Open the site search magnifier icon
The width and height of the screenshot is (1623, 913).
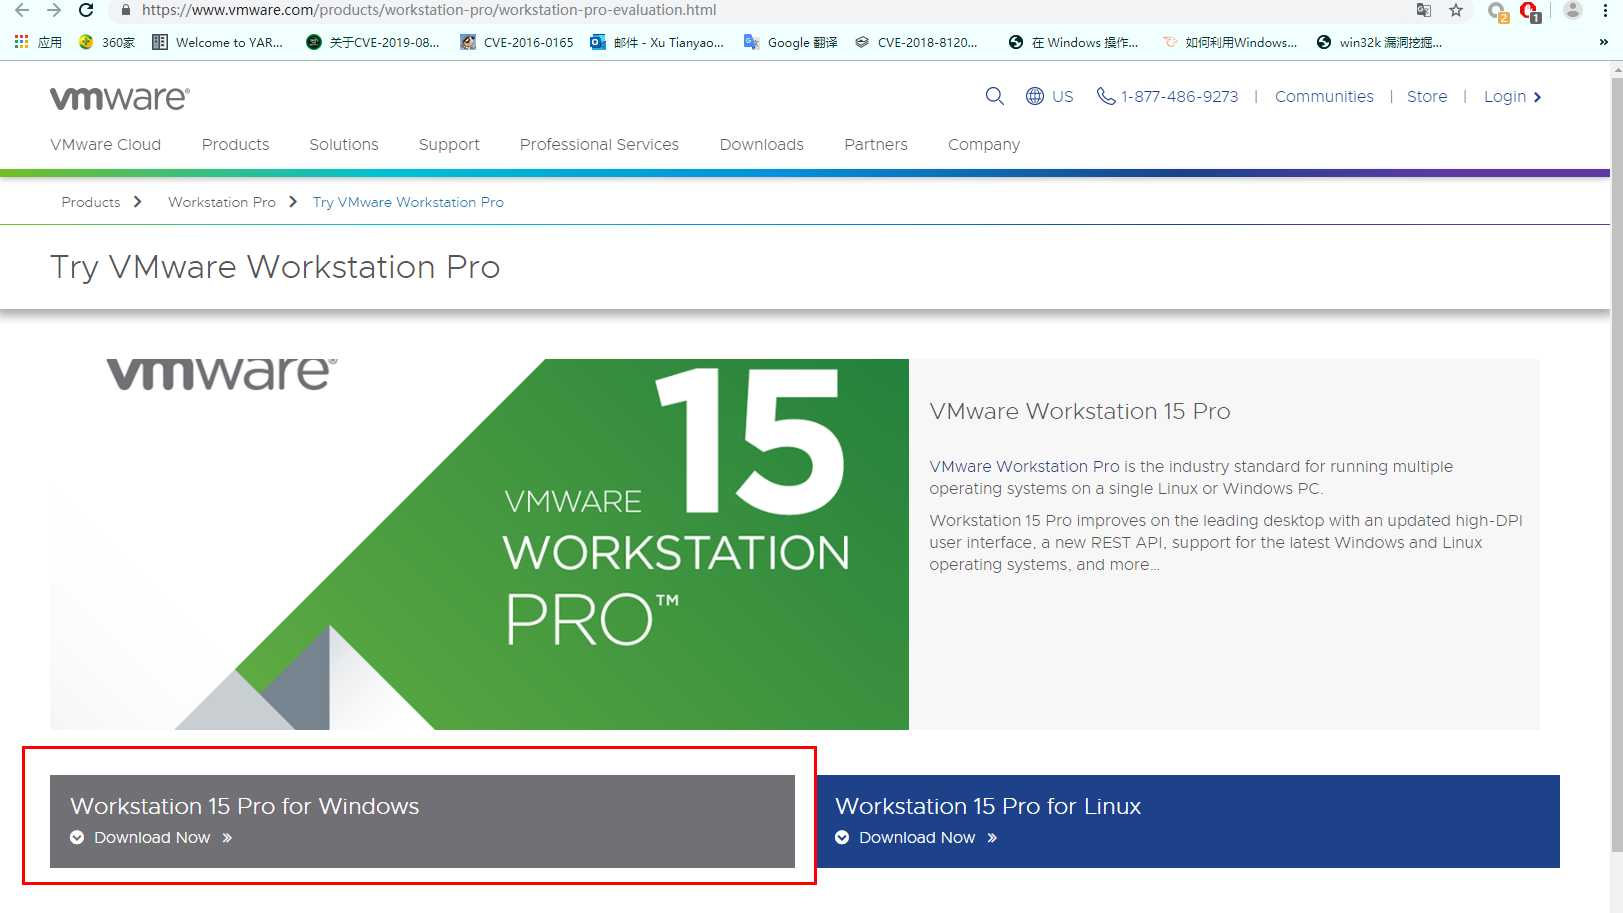pos(994,96)
